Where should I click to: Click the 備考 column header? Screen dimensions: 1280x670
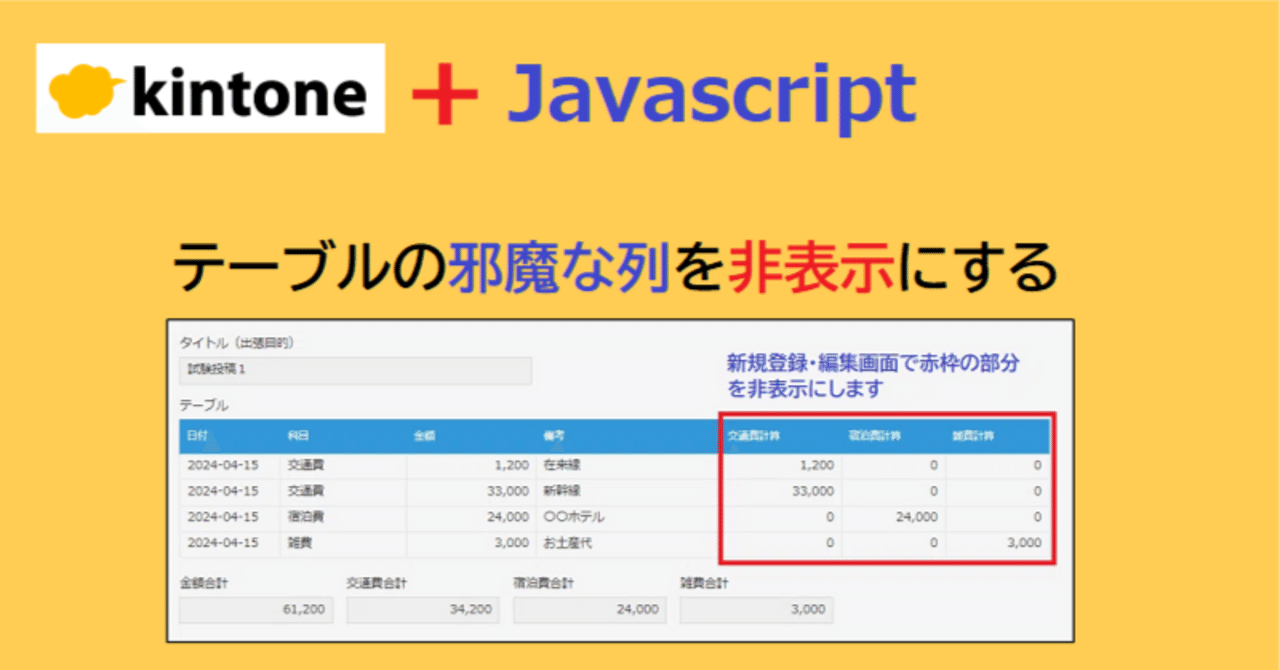(555, 436)
